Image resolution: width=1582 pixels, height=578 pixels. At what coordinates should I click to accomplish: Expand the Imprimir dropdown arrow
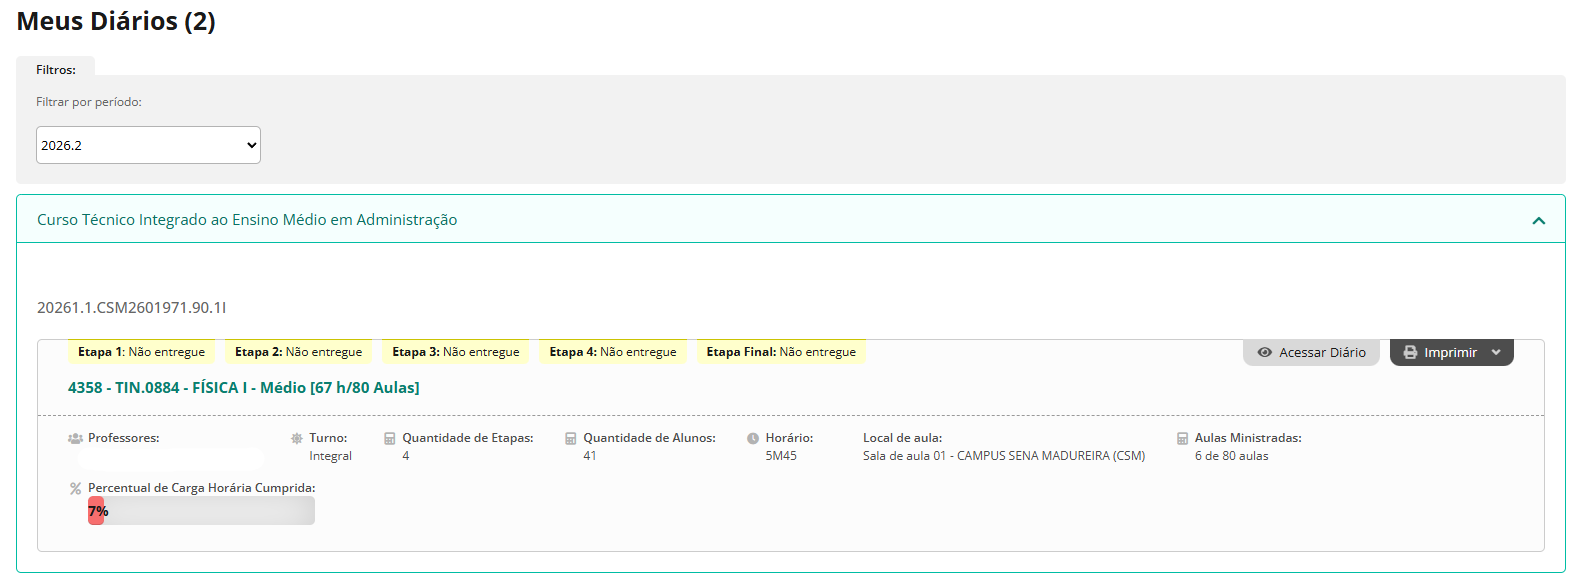click(x=1496, y=352)
